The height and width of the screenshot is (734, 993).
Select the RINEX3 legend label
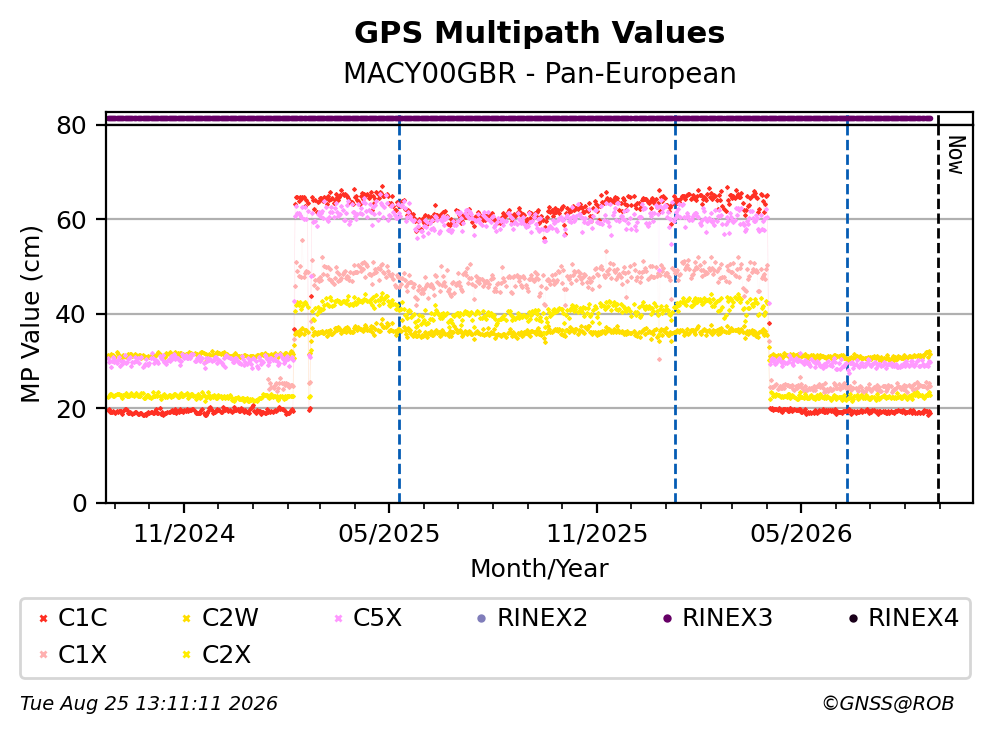tap(727, 618)
